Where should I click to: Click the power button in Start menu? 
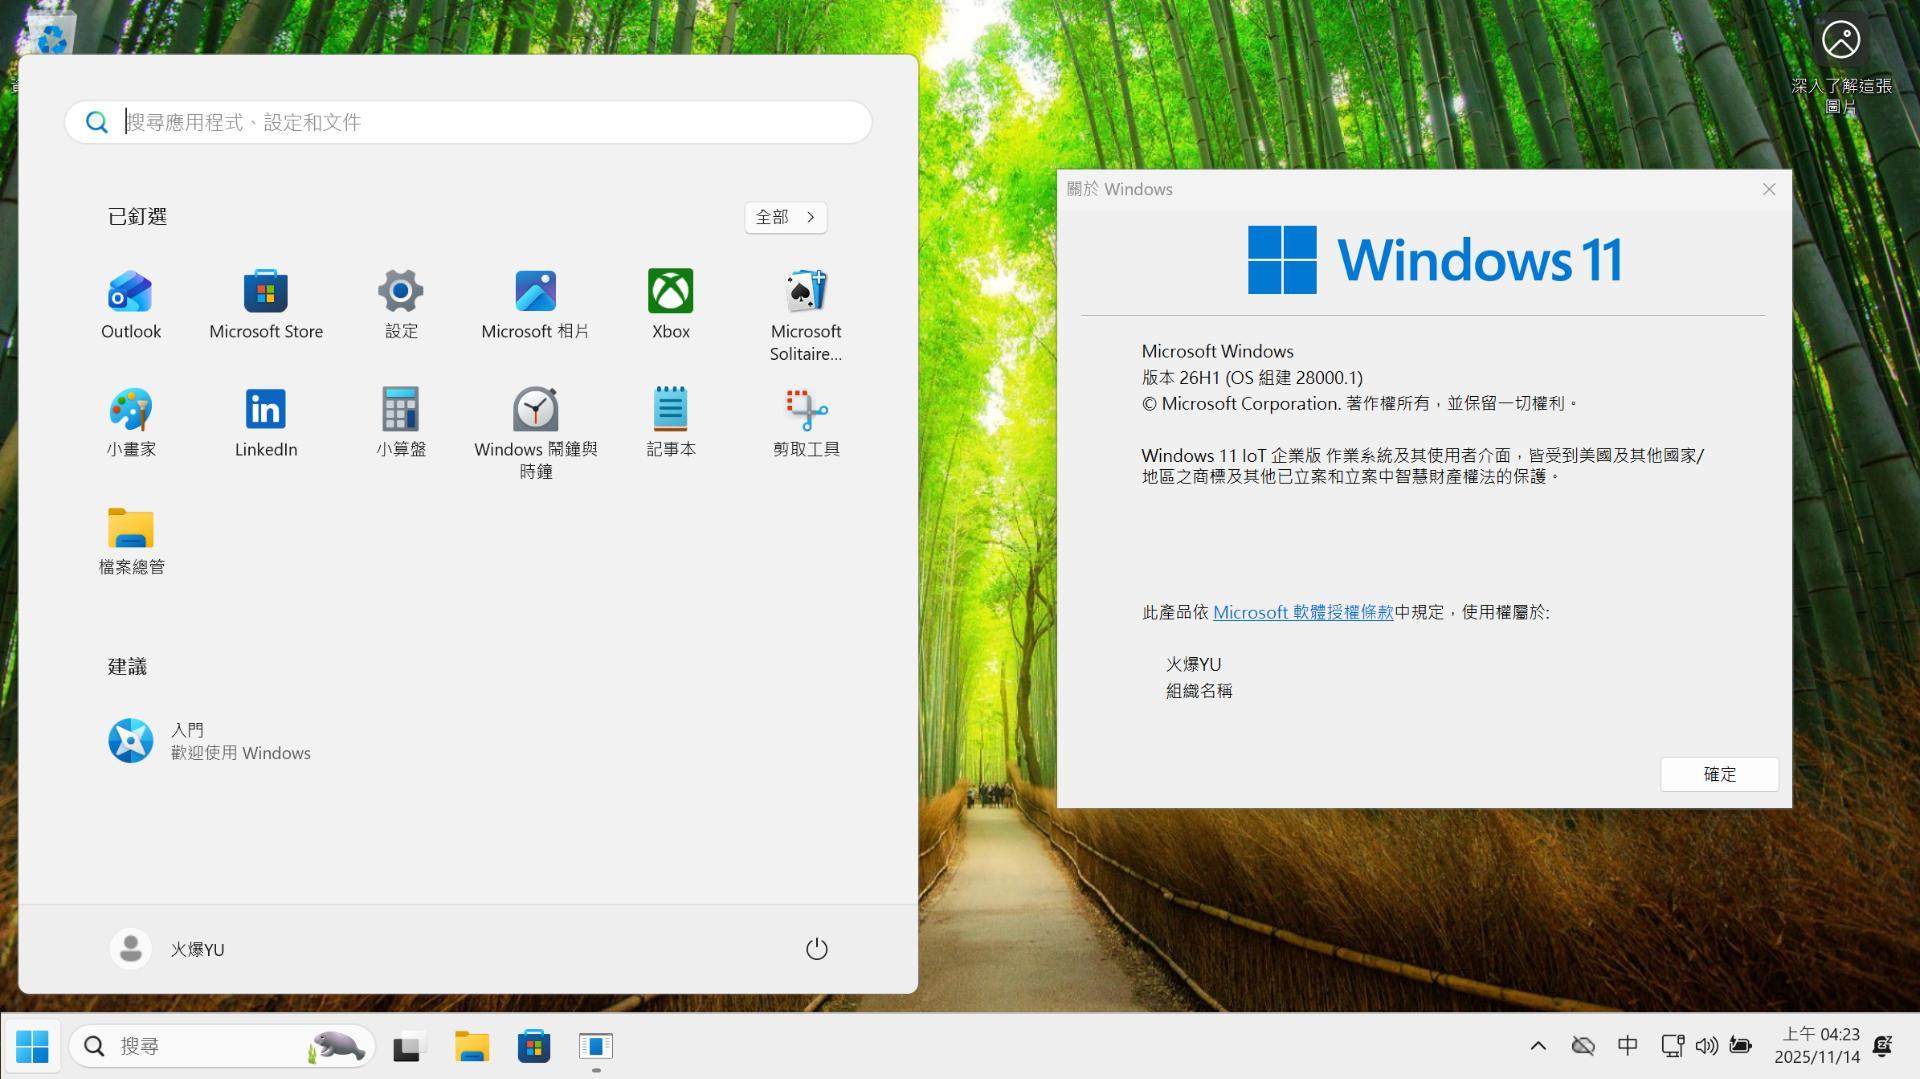[x=817, y=949]
